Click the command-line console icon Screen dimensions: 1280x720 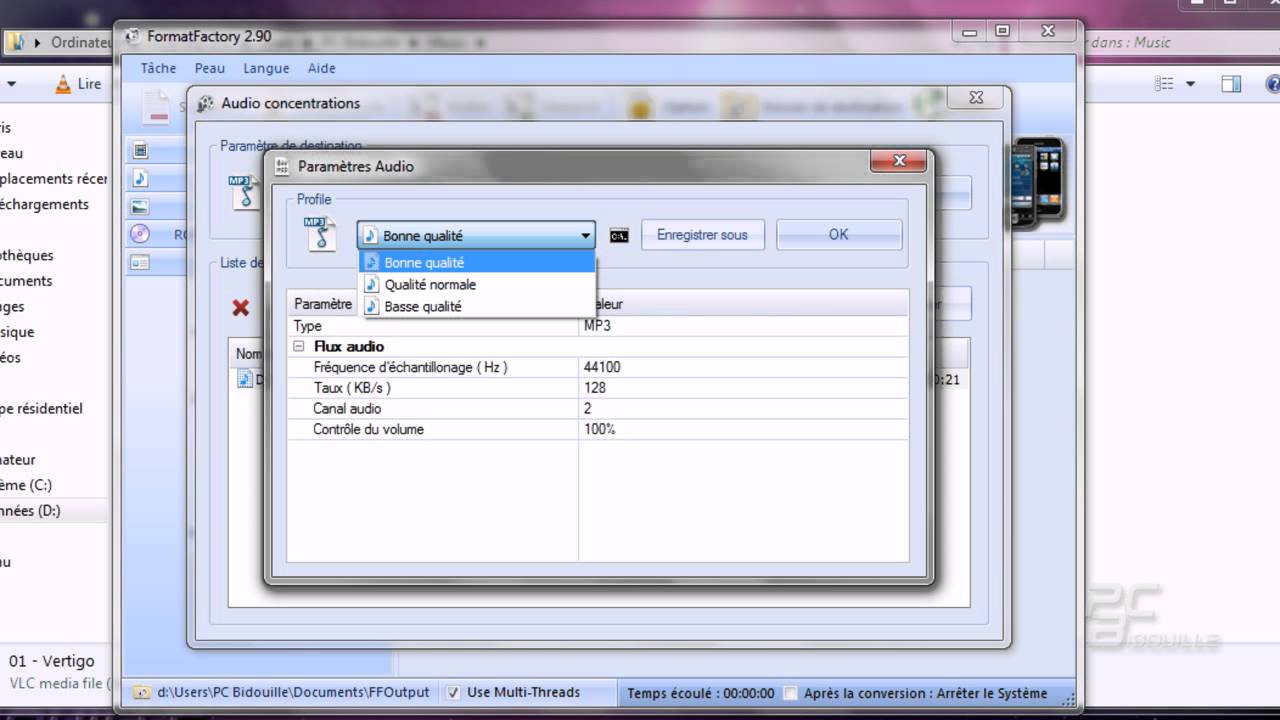619,236
